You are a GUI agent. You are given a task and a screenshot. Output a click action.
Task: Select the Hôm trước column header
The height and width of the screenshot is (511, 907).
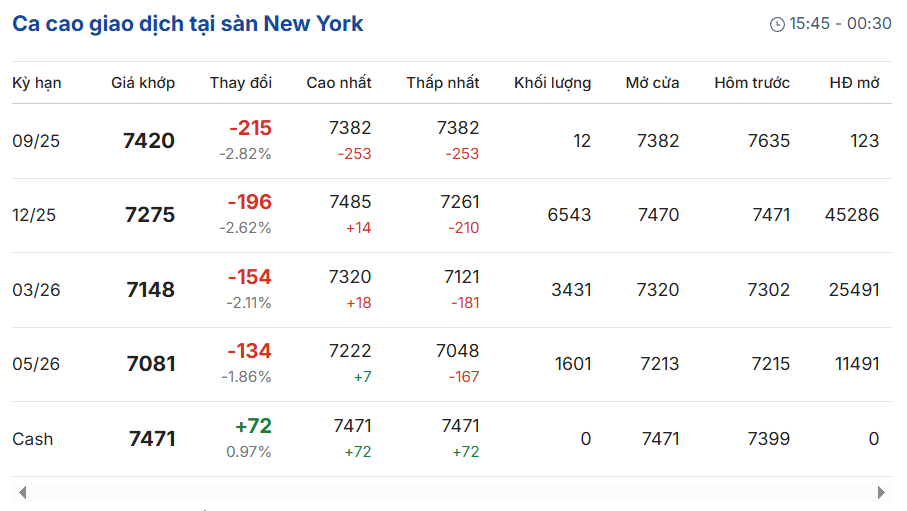point(751,83)
